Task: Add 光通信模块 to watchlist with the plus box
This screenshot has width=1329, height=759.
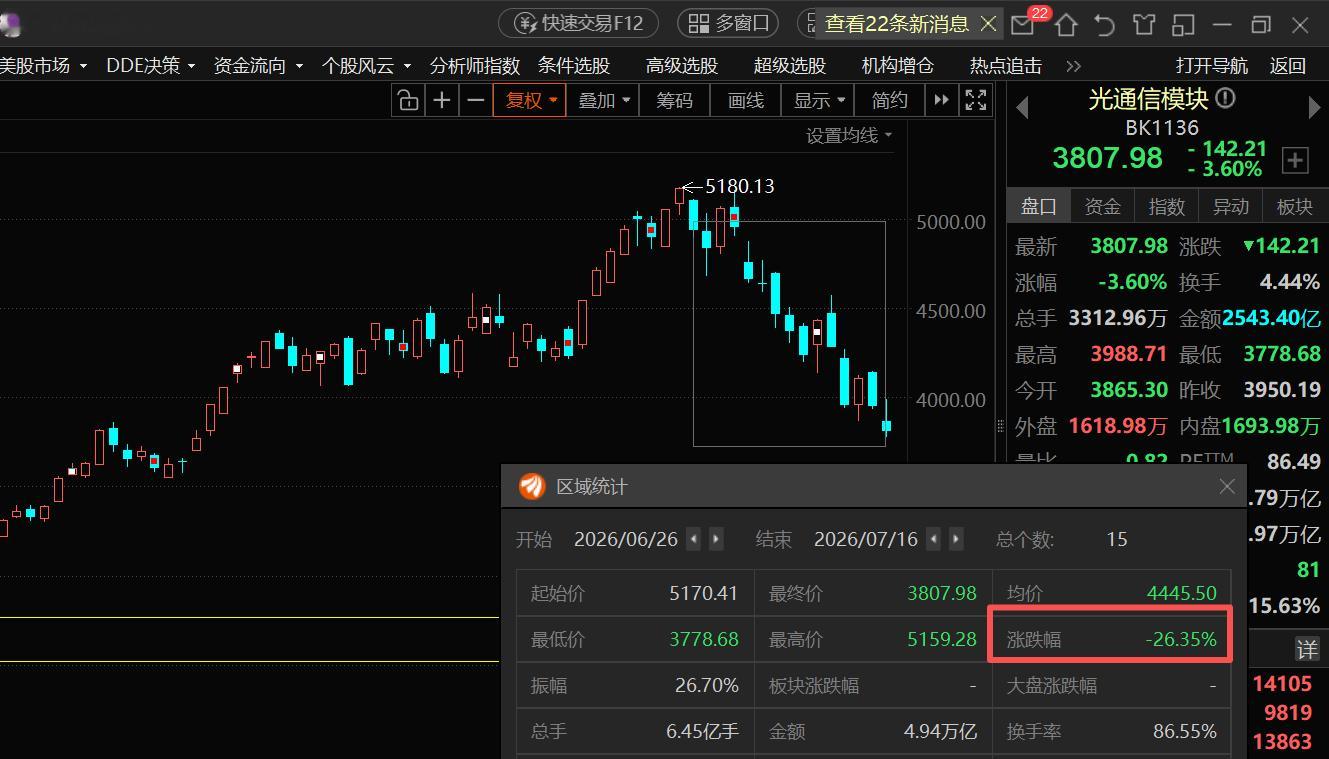Action: 1295,160
